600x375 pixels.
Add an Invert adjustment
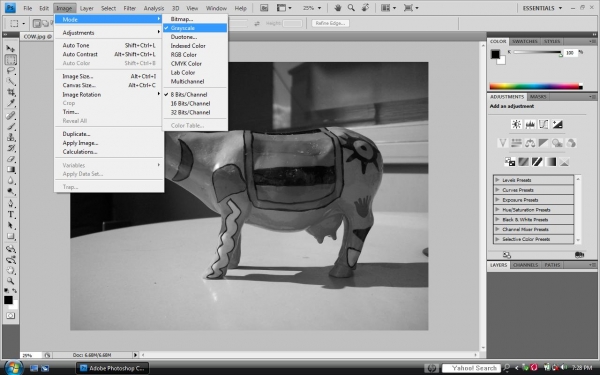[509, 162]
